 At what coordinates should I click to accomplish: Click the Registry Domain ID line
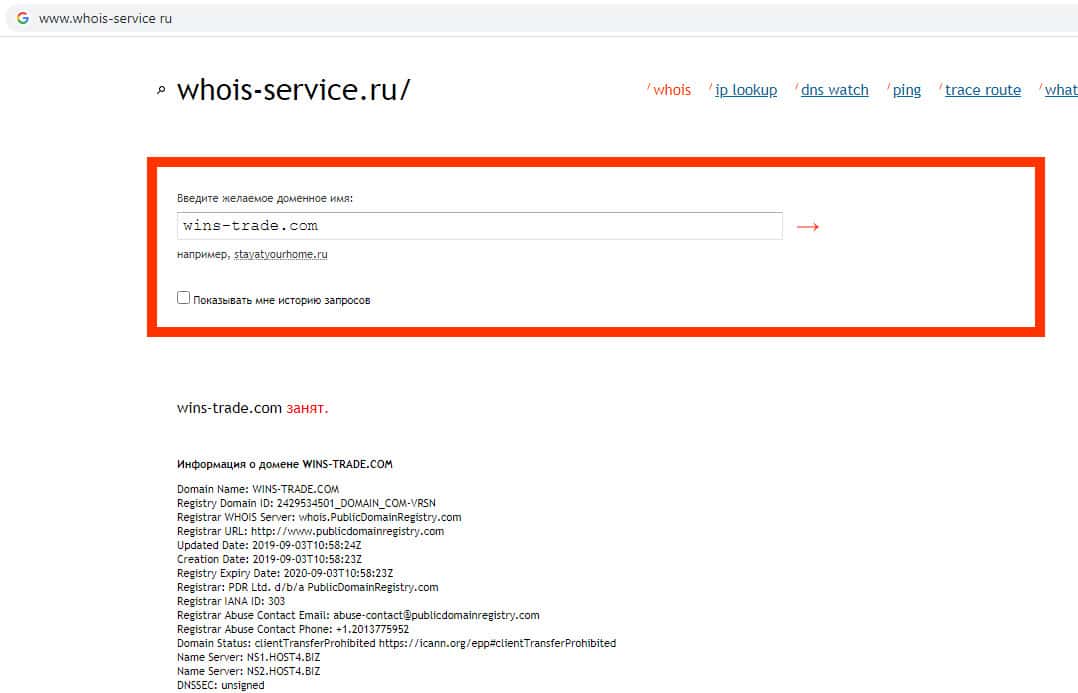[306, 503]
